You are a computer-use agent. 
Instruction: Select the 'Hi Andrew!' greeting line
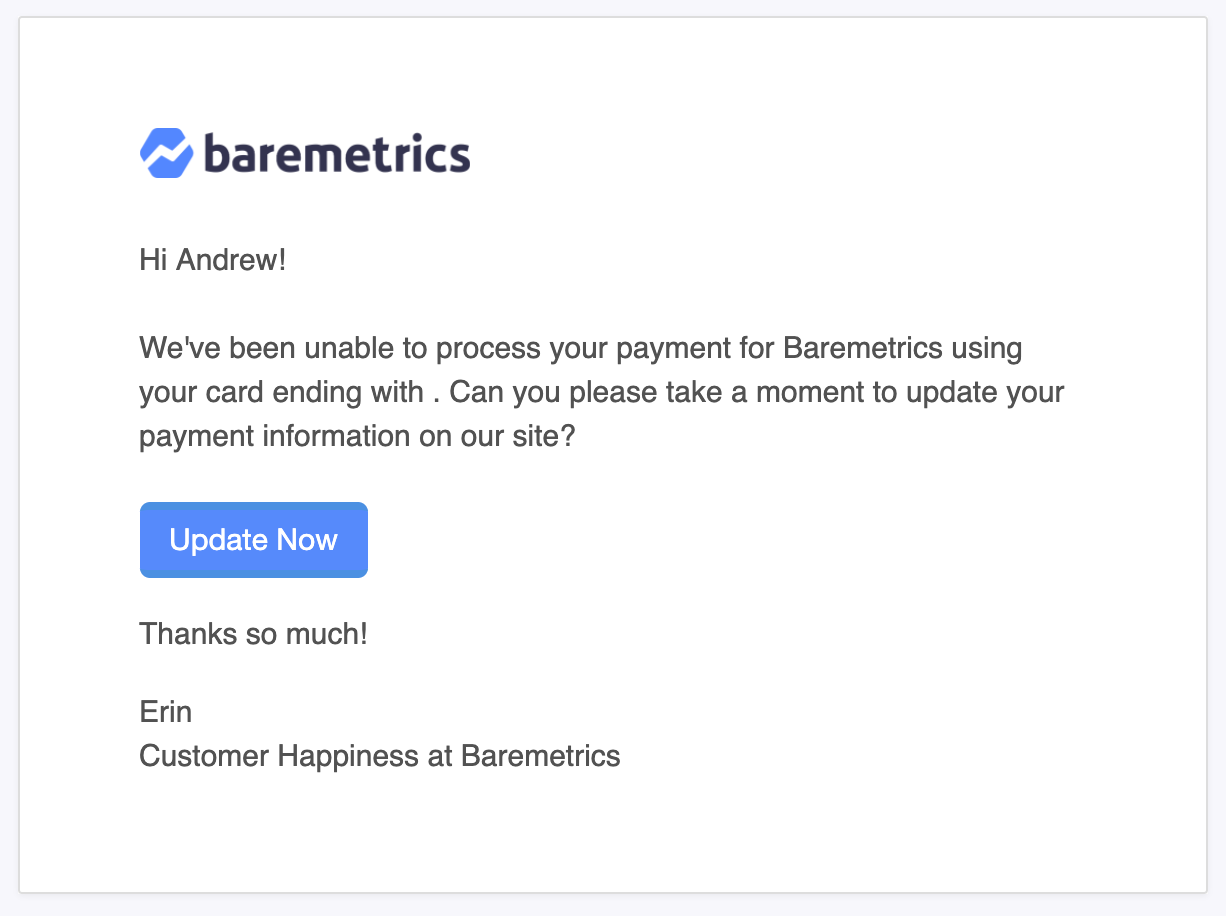[x=213, y=261]
